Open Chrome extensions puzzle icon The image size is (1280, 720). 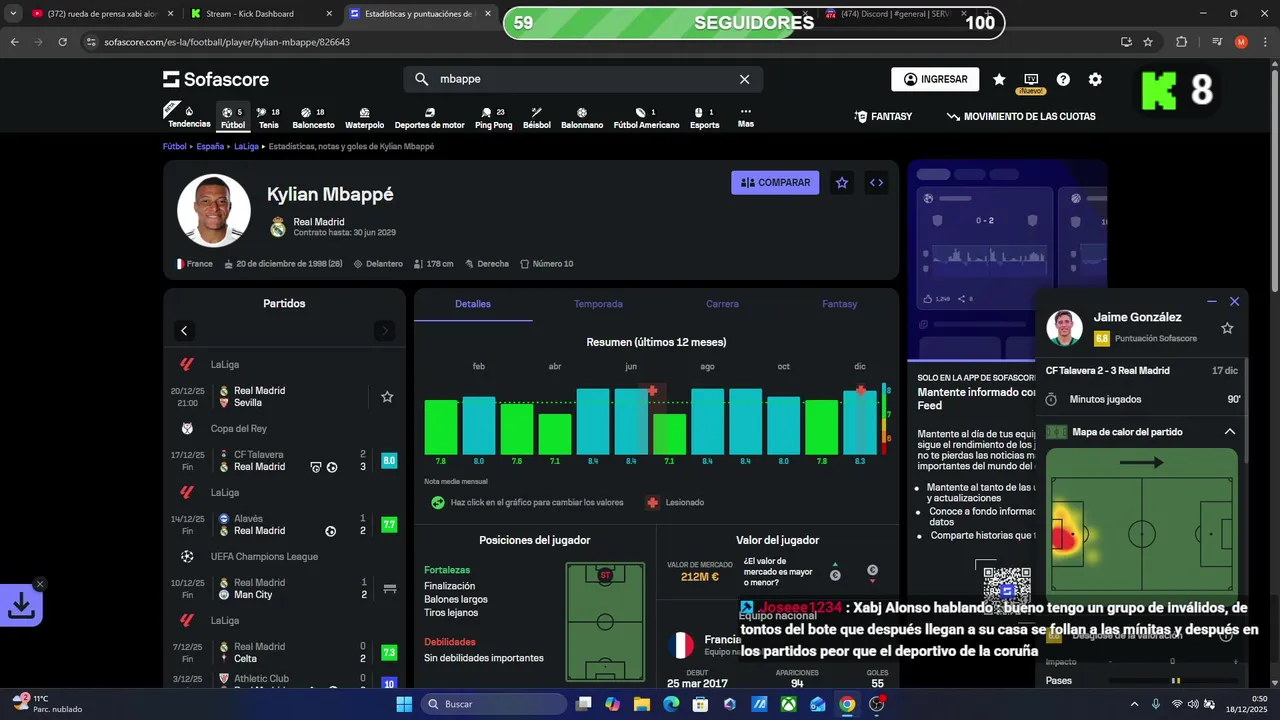pyautogui.click(x=1182, y=42)
